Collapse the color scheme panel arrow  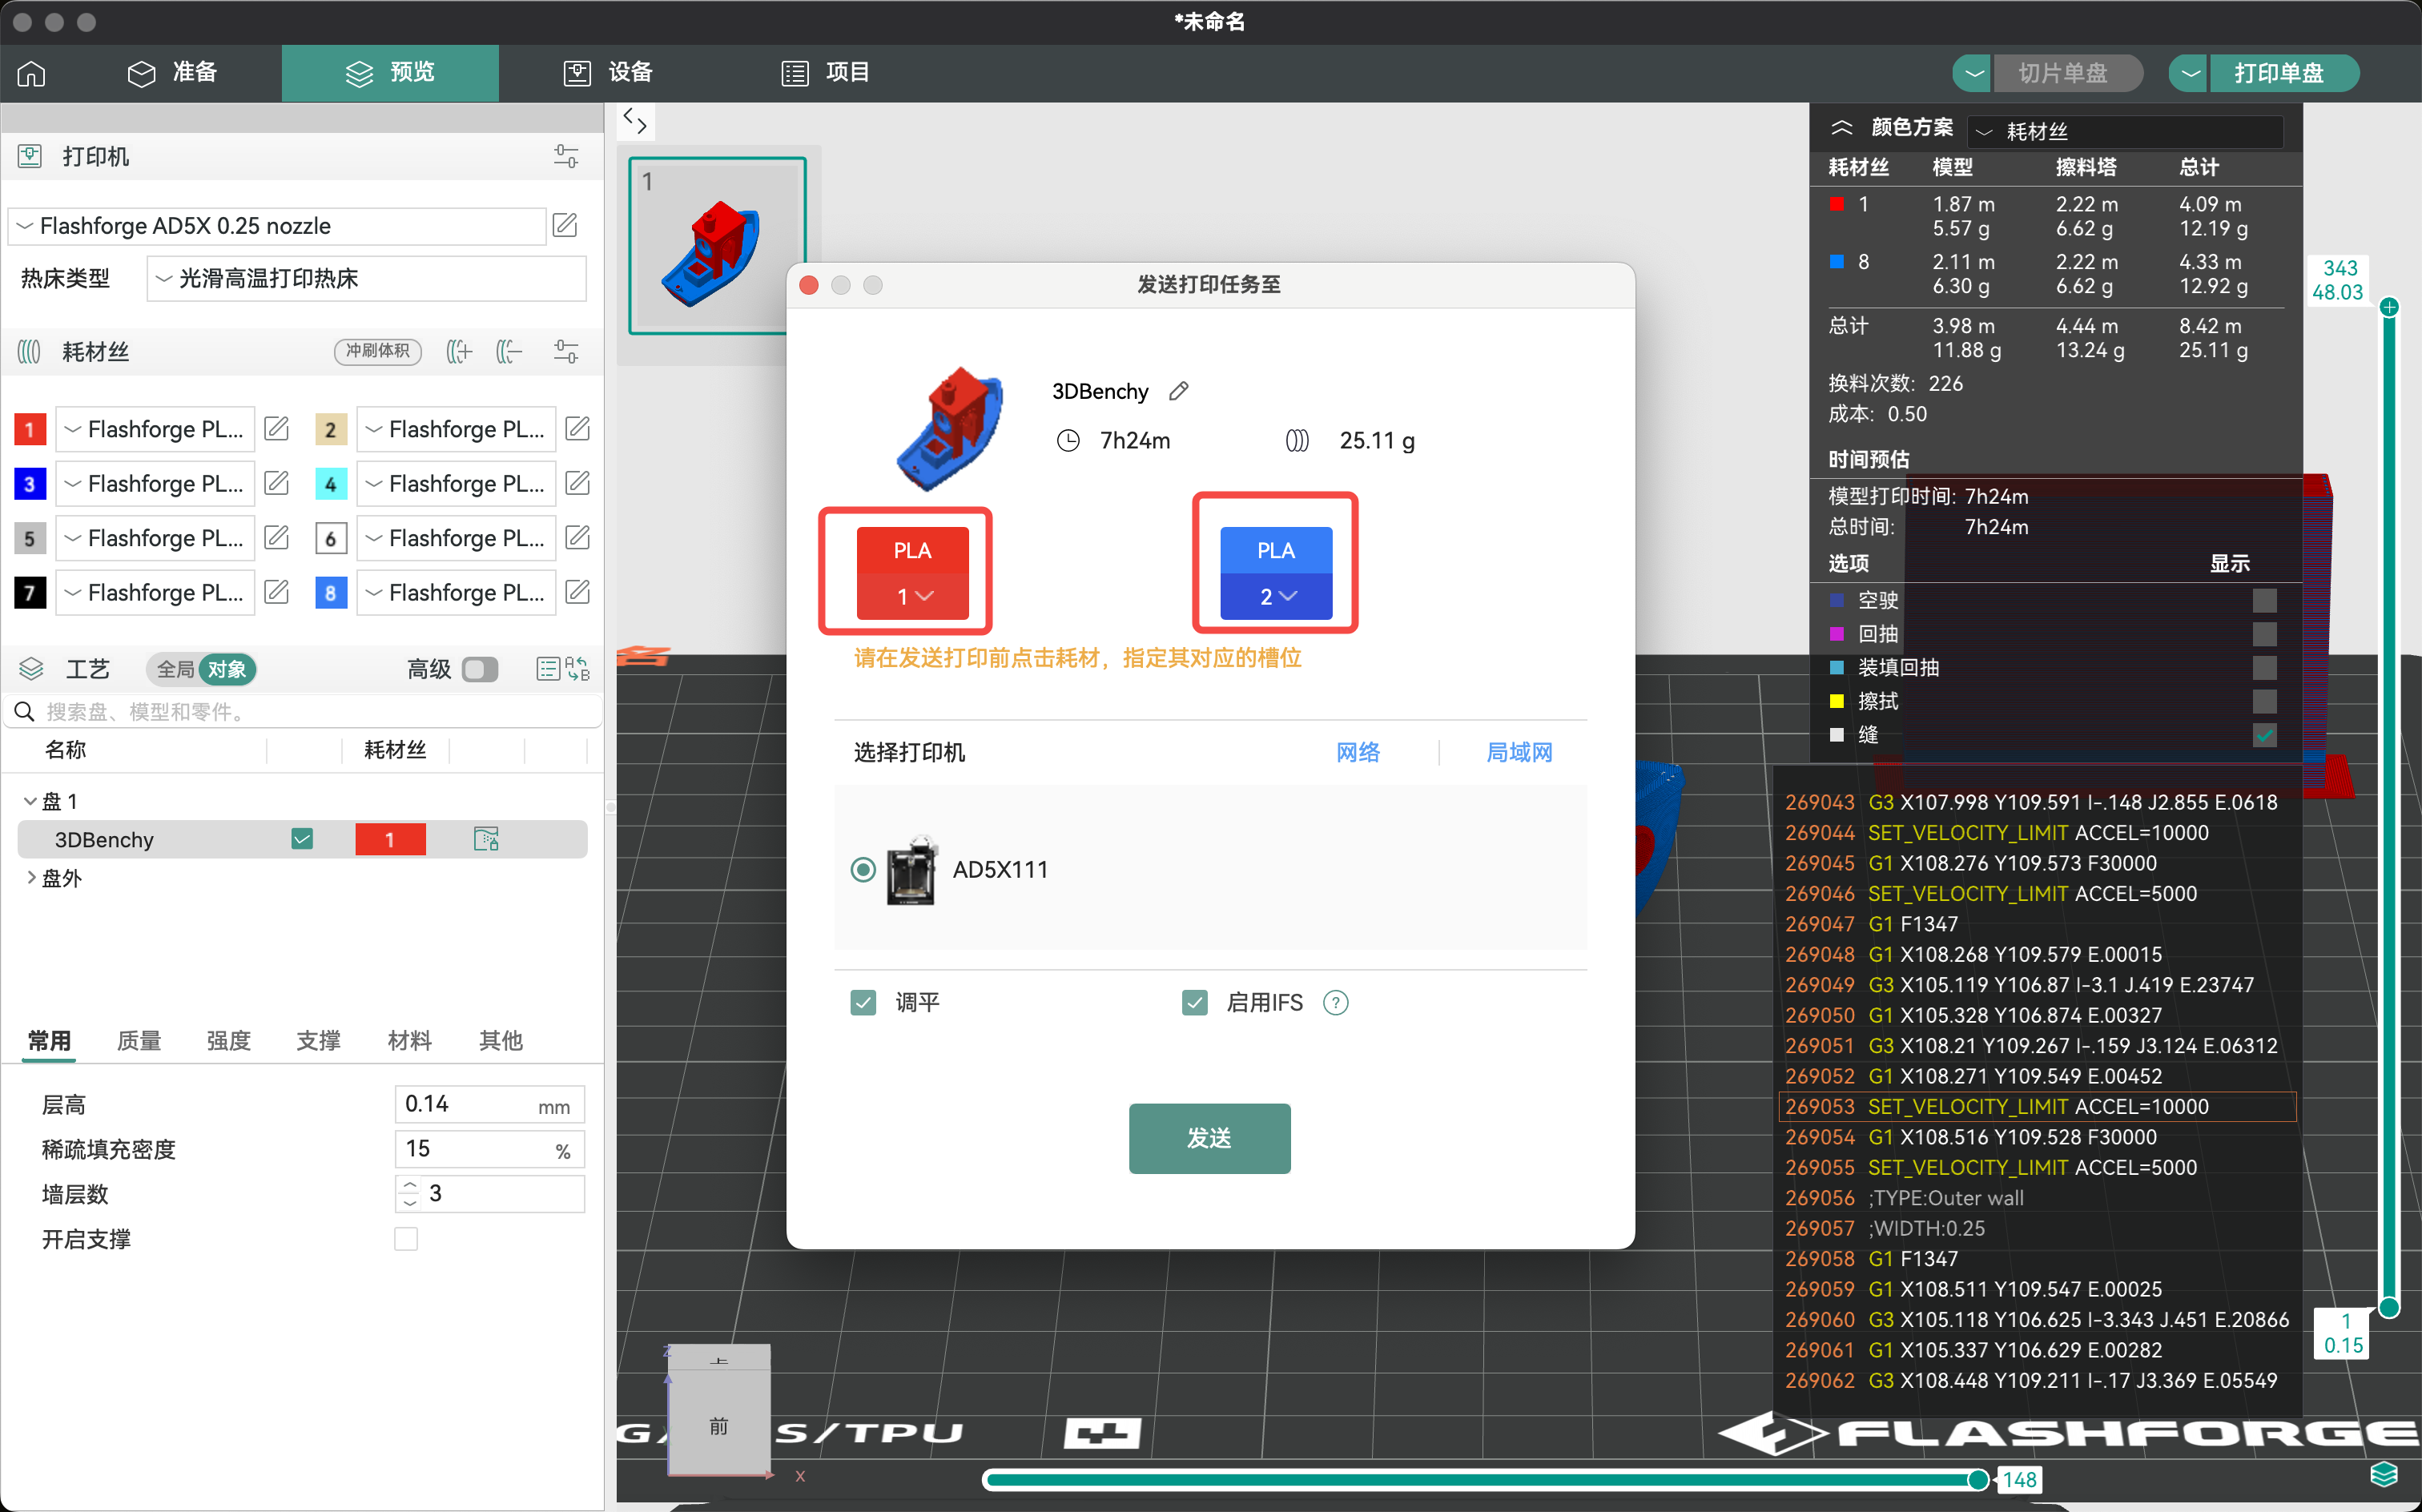click(x=1841, y=128)
